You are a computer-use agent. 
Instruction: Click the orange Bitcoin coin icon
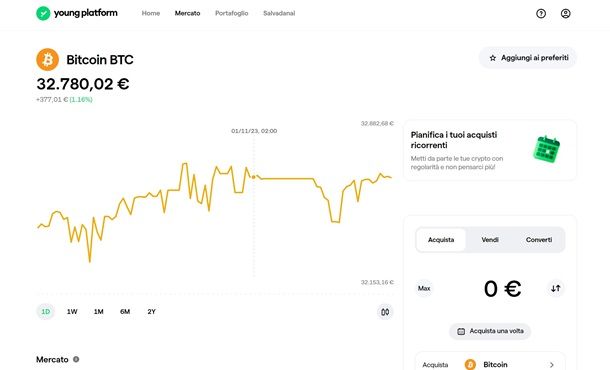(47, 60)
